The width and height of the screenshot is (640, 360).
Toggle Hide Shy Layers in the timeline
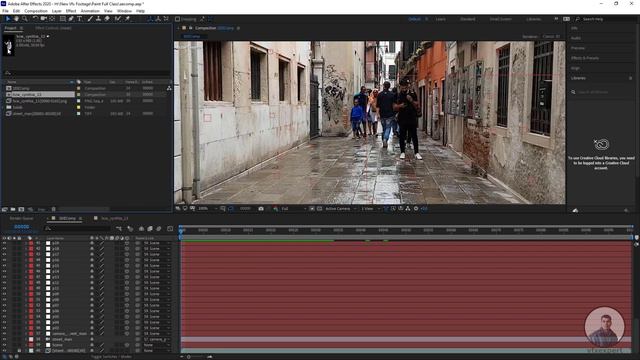click(141, 229)
